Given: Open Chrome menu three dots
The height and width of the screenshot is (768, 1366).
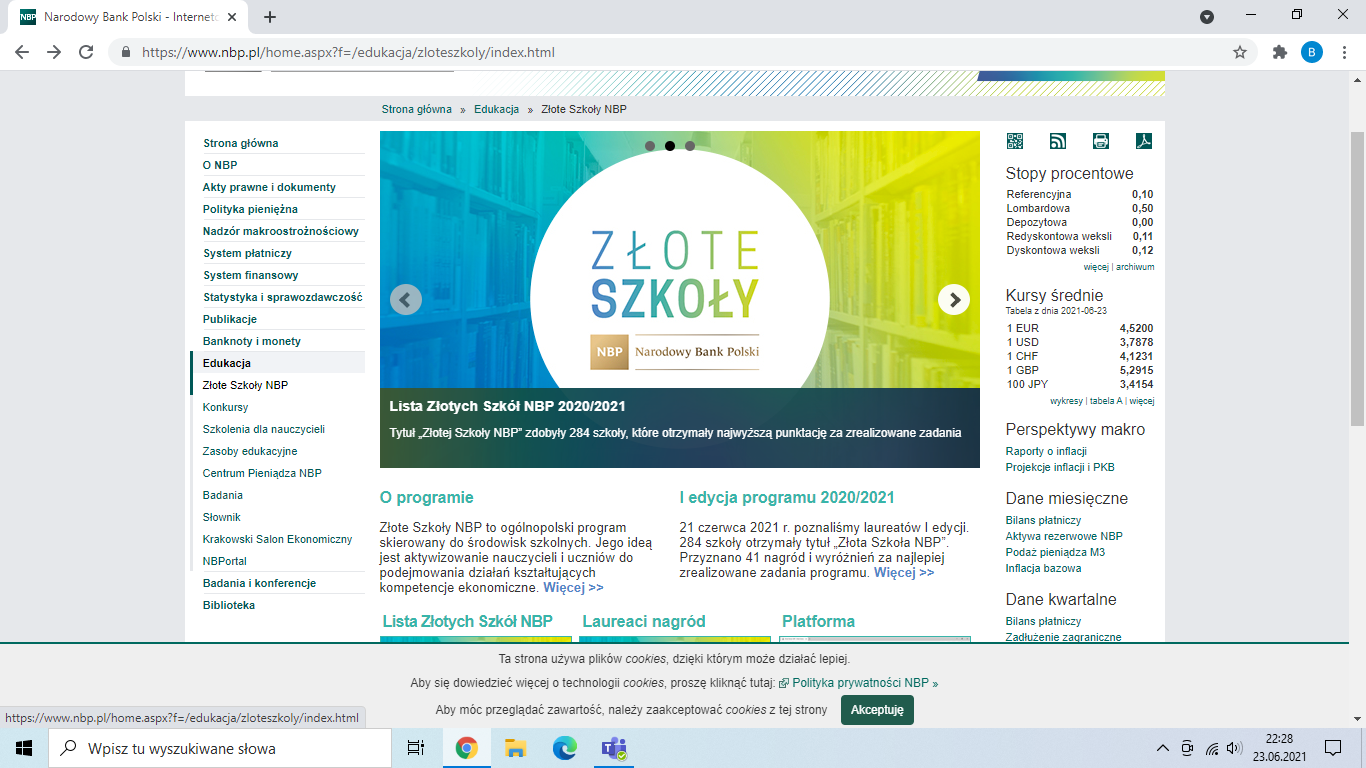Looking at the screenshot, I should point(1344,52).
